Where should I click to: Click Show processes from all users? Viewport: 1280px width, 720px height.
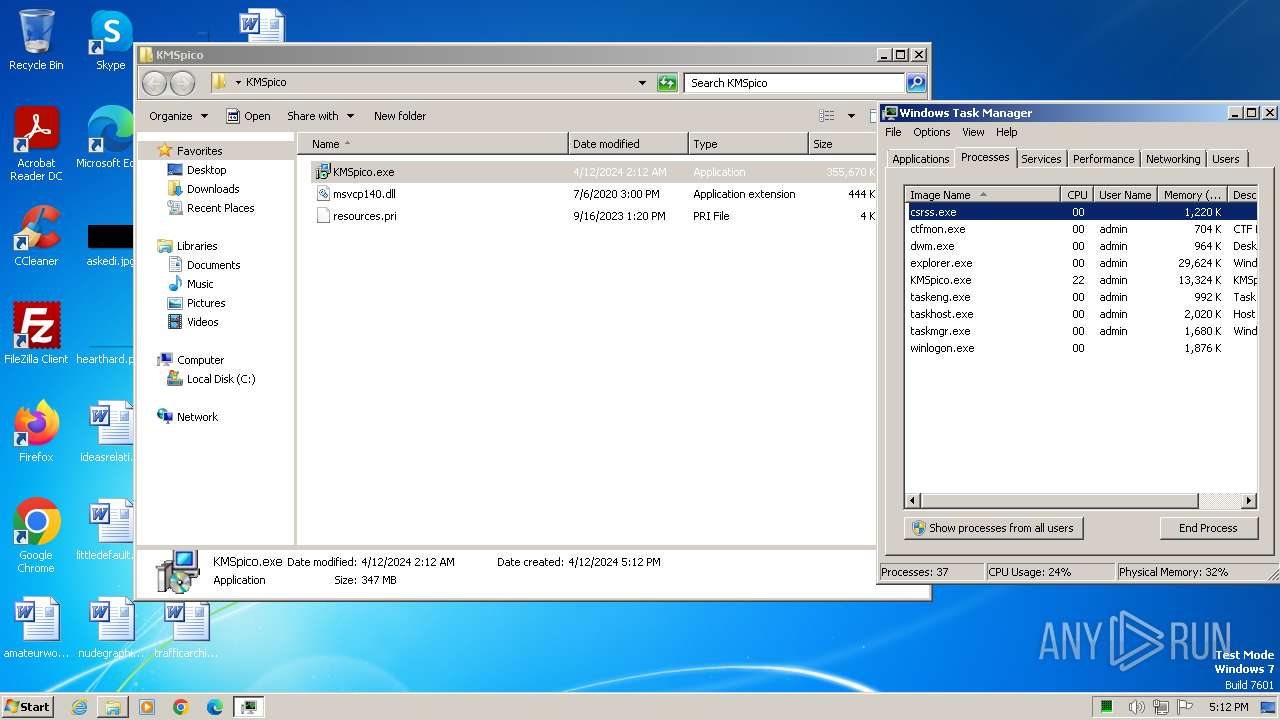993,528
